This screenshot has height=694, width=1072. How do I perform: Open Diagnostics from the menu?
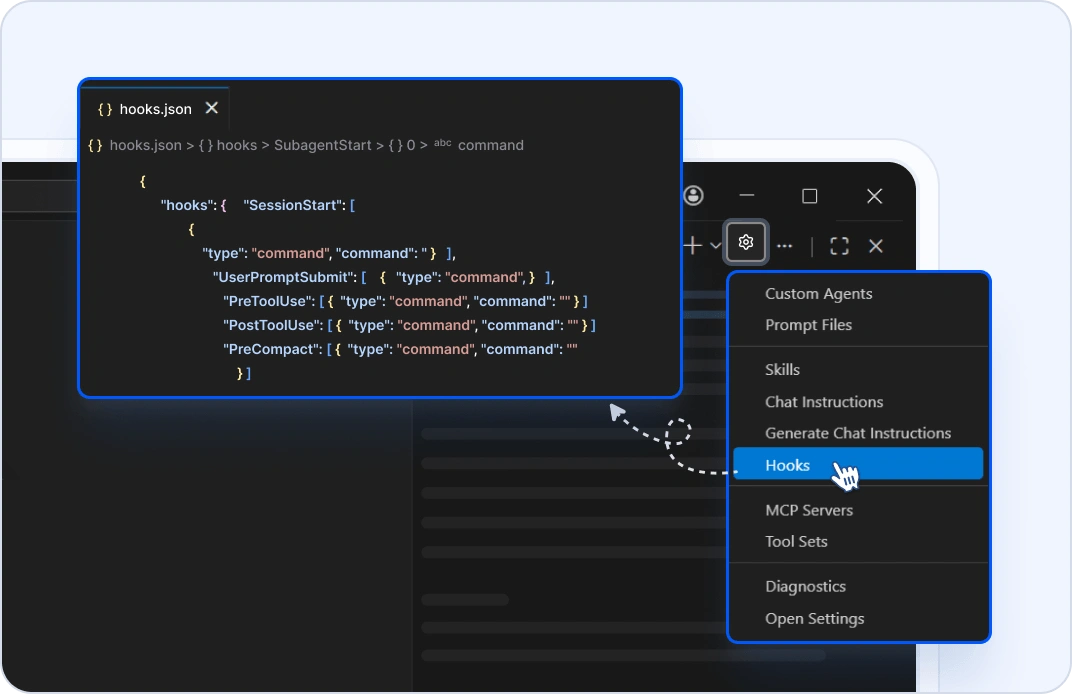805,587
